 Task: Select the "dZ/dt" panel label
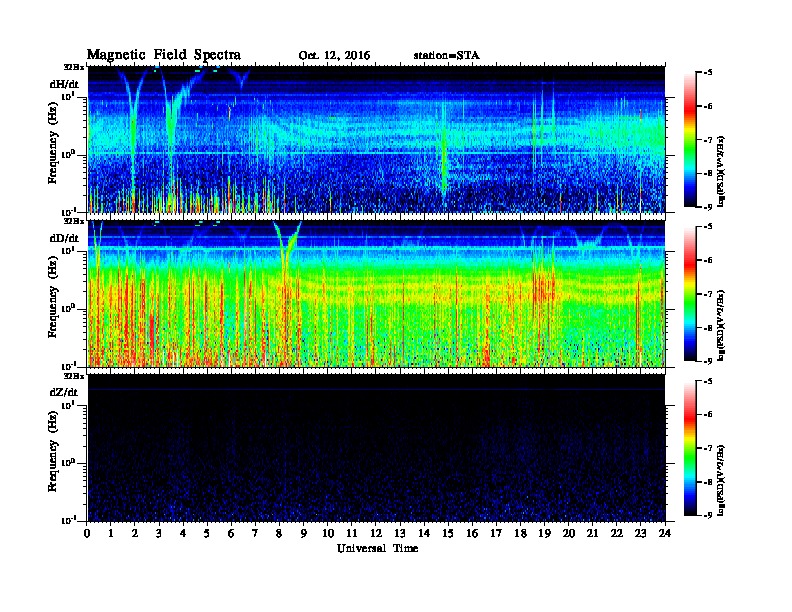(x=64, y=392)
